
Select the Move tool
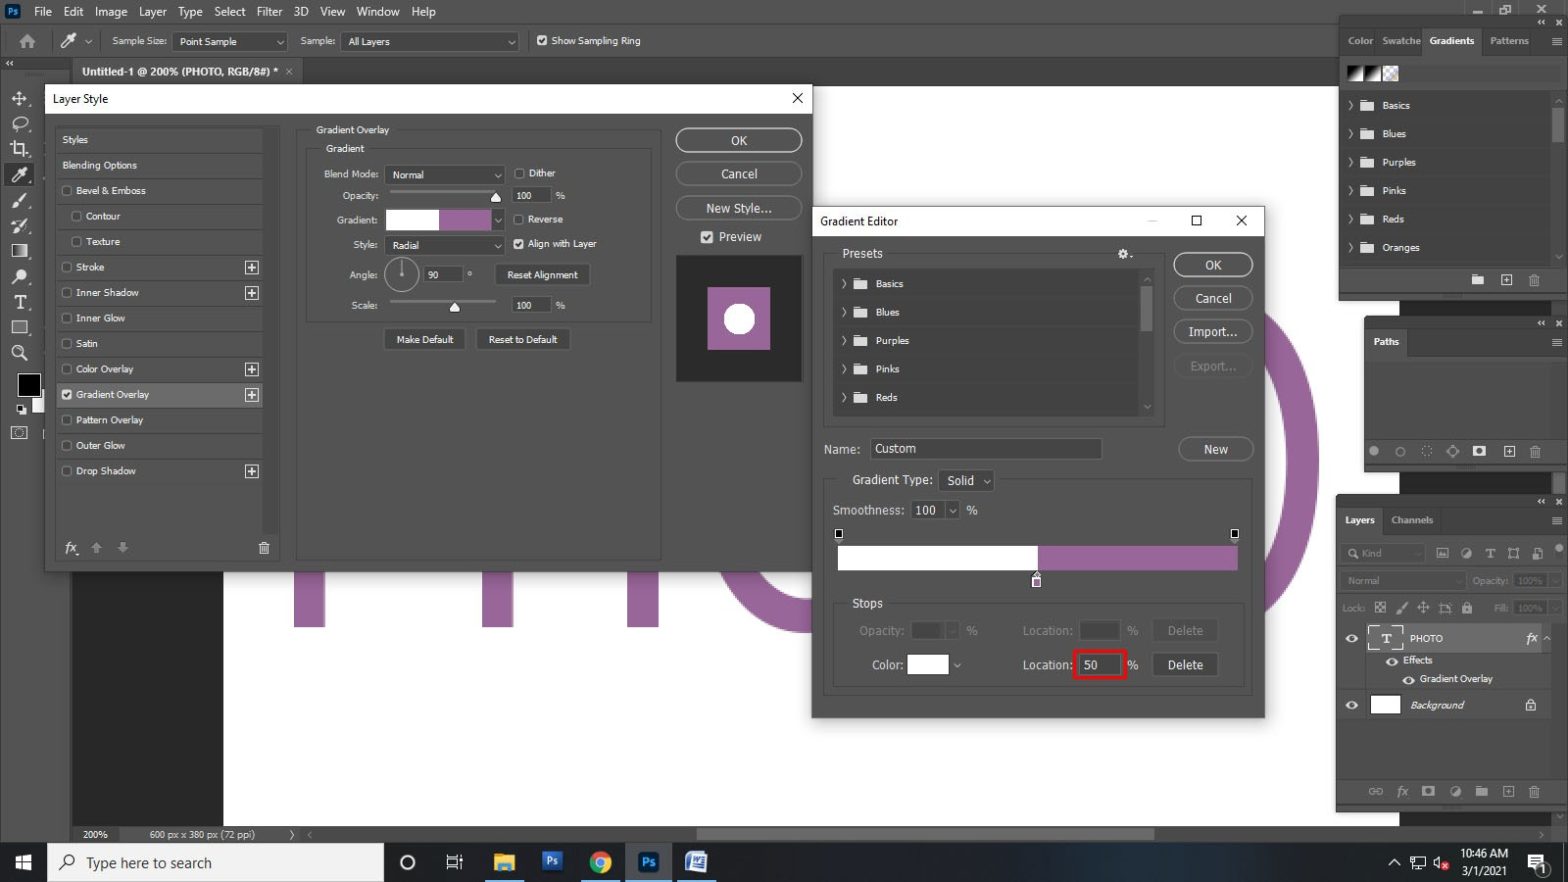point(19,98)
